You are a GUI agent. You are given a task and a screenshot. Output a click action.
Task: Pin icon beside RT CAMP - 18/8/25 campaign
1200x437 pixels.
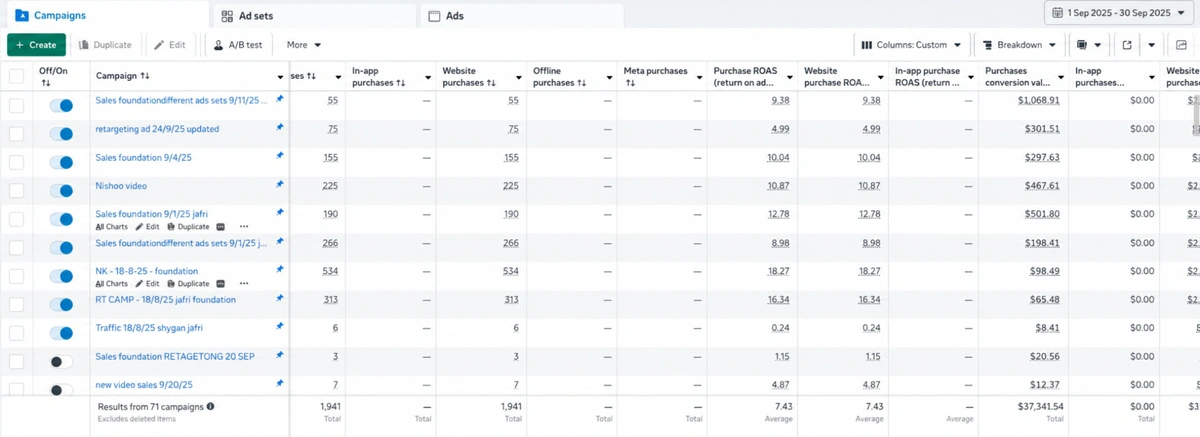[280, 298]
